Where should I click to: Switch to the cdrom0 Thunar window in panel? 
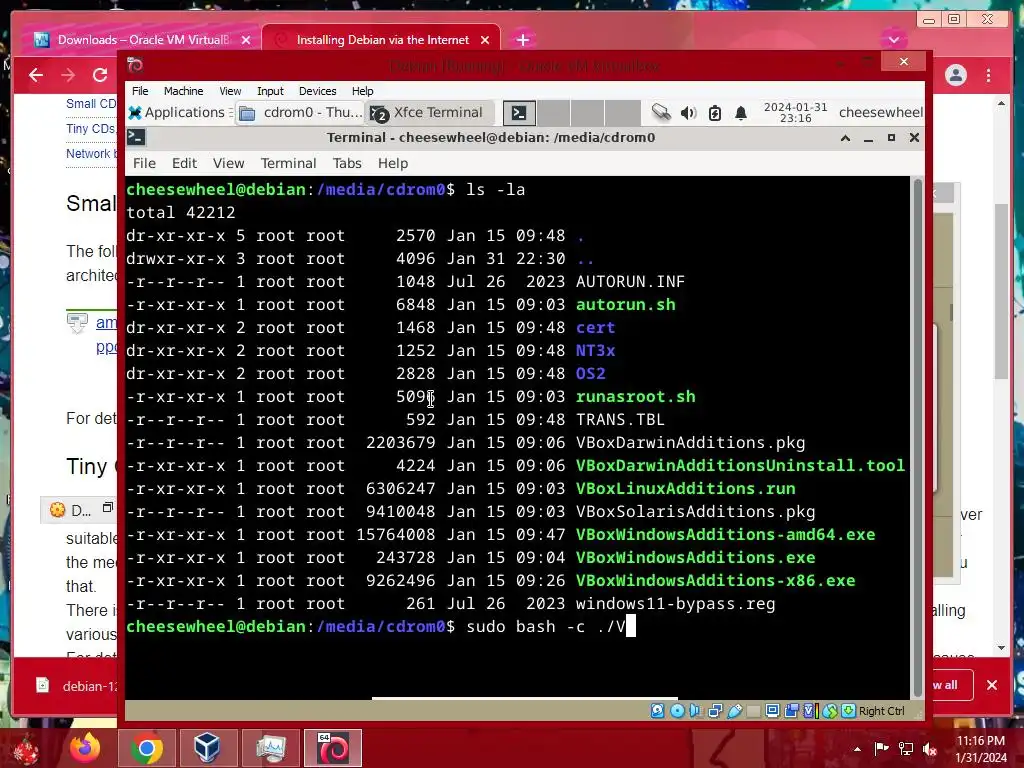[x=301, y=112]
